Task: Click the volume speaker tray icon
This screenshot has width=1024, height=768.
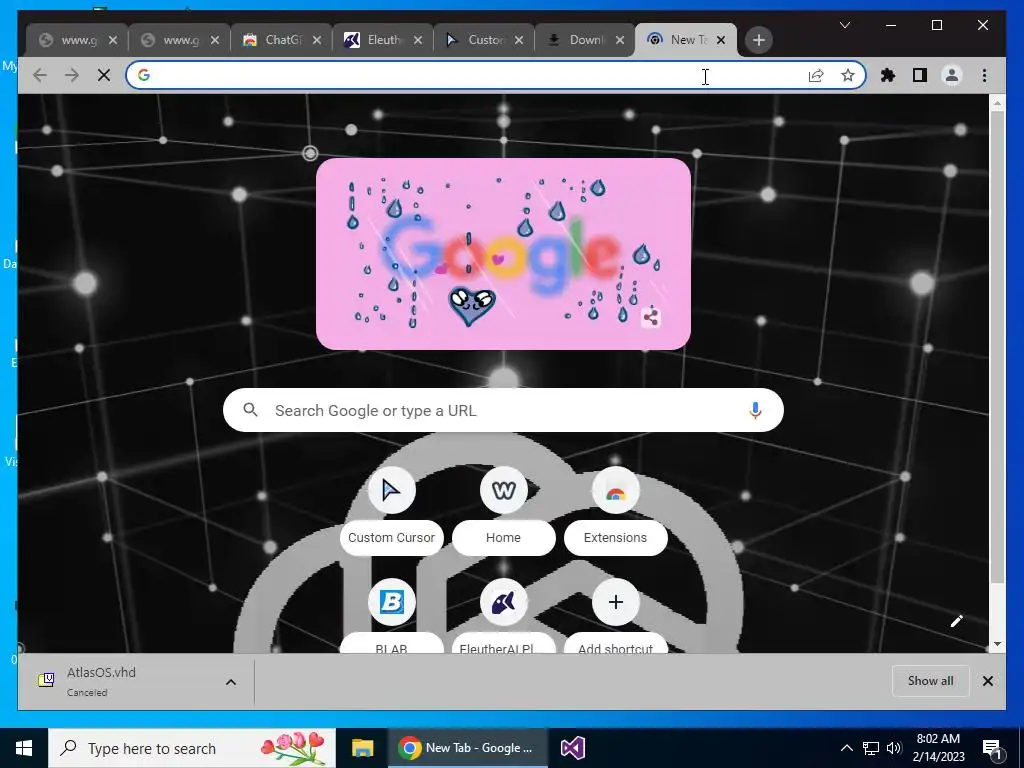Action: click(x=894, y=748)
